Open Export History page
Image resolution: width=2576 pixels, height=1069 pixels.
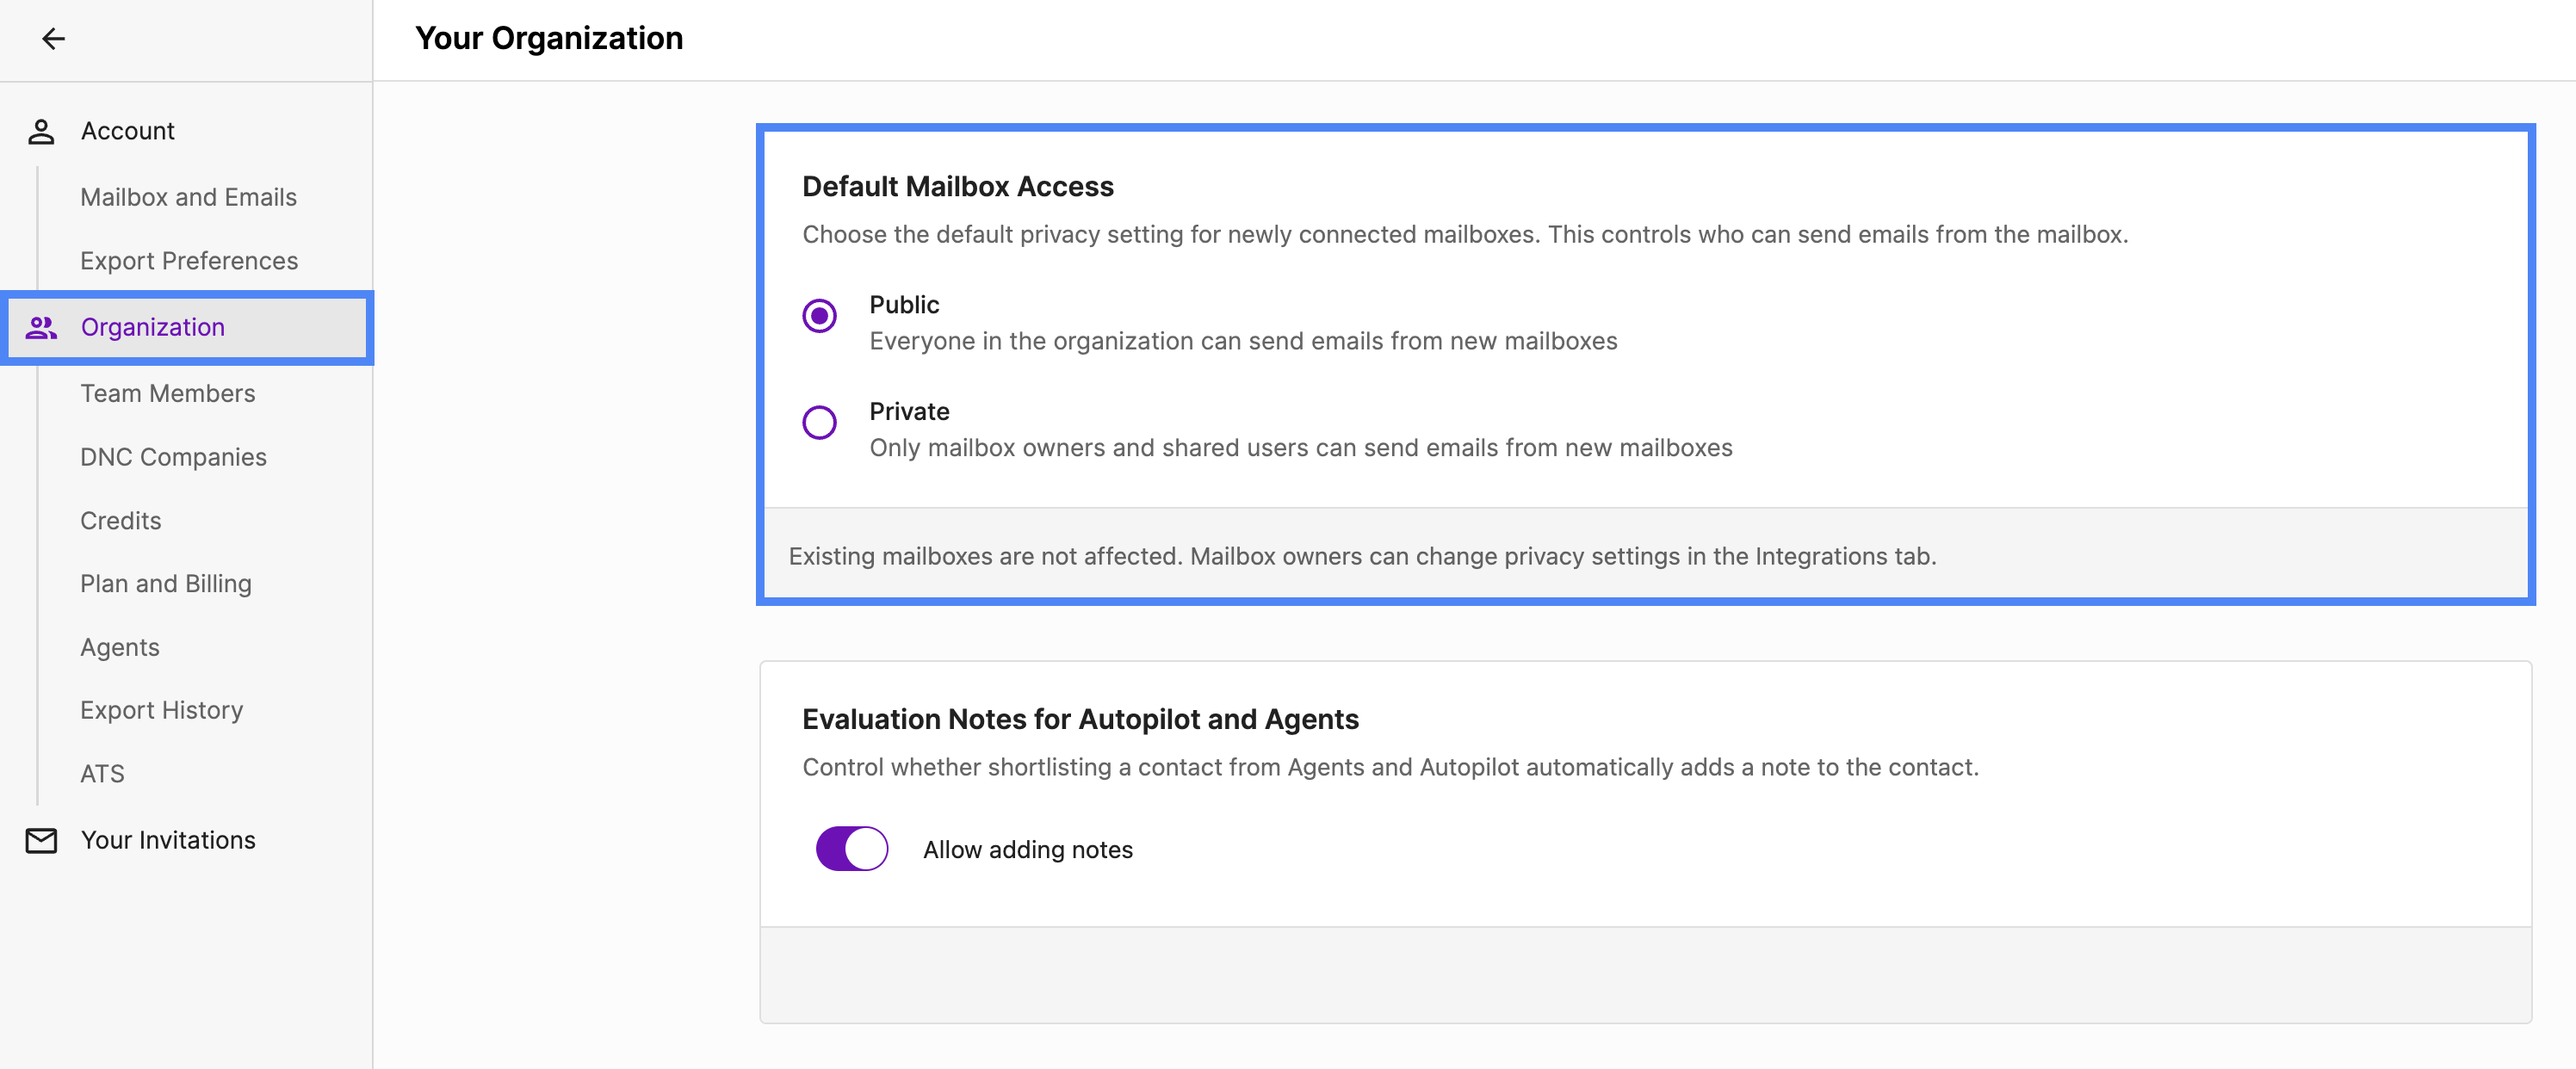tap(161, 710)
